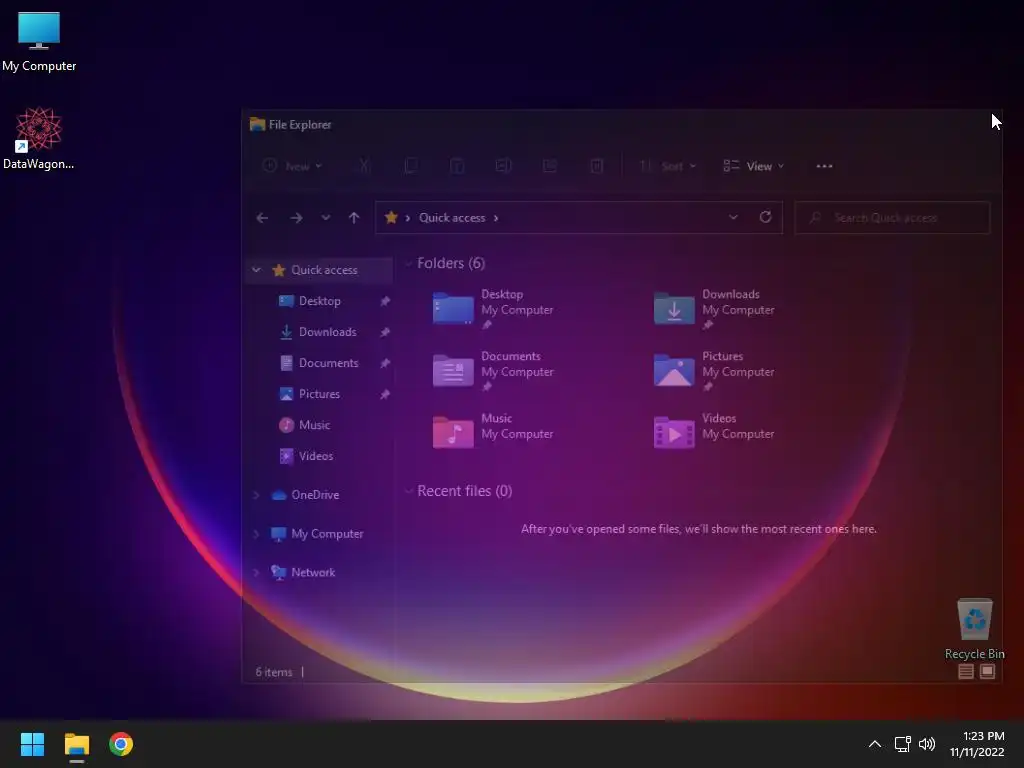The image size is (1024, 768).
Task: Click the network icon in system tray
Action: [x=903, y=744]
